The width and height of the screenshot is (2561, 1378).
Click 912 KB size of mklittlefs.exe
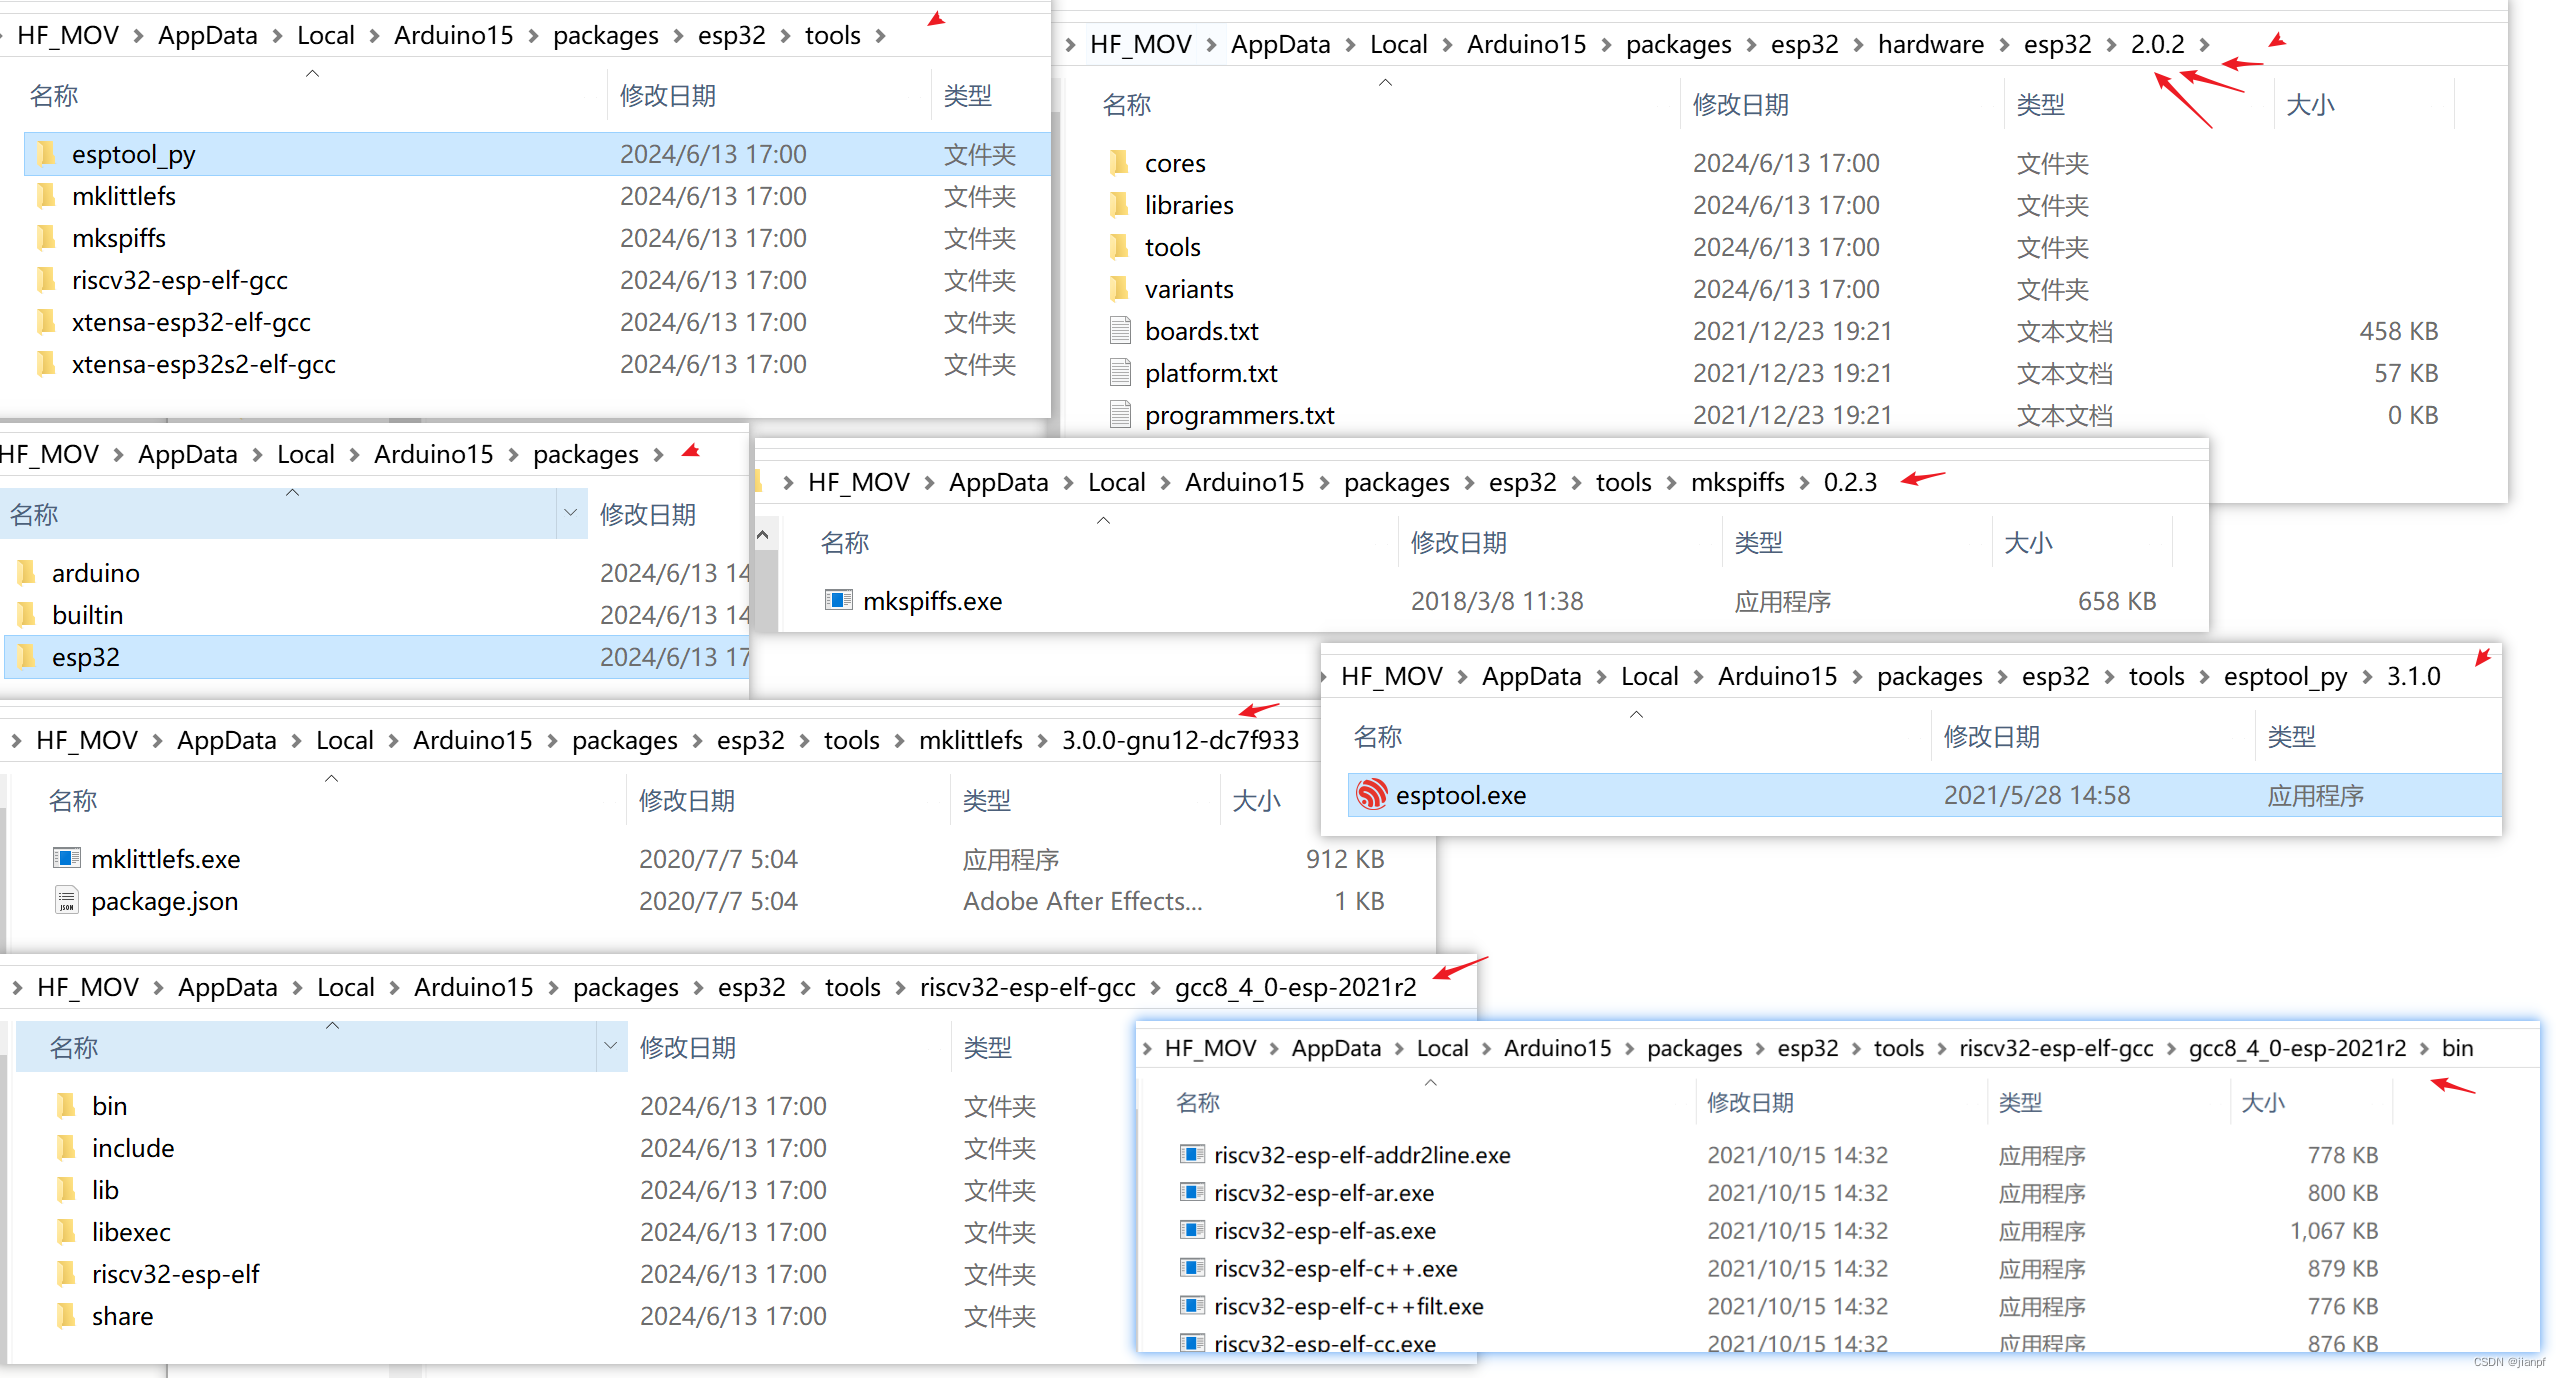(x=1344, y=859)
